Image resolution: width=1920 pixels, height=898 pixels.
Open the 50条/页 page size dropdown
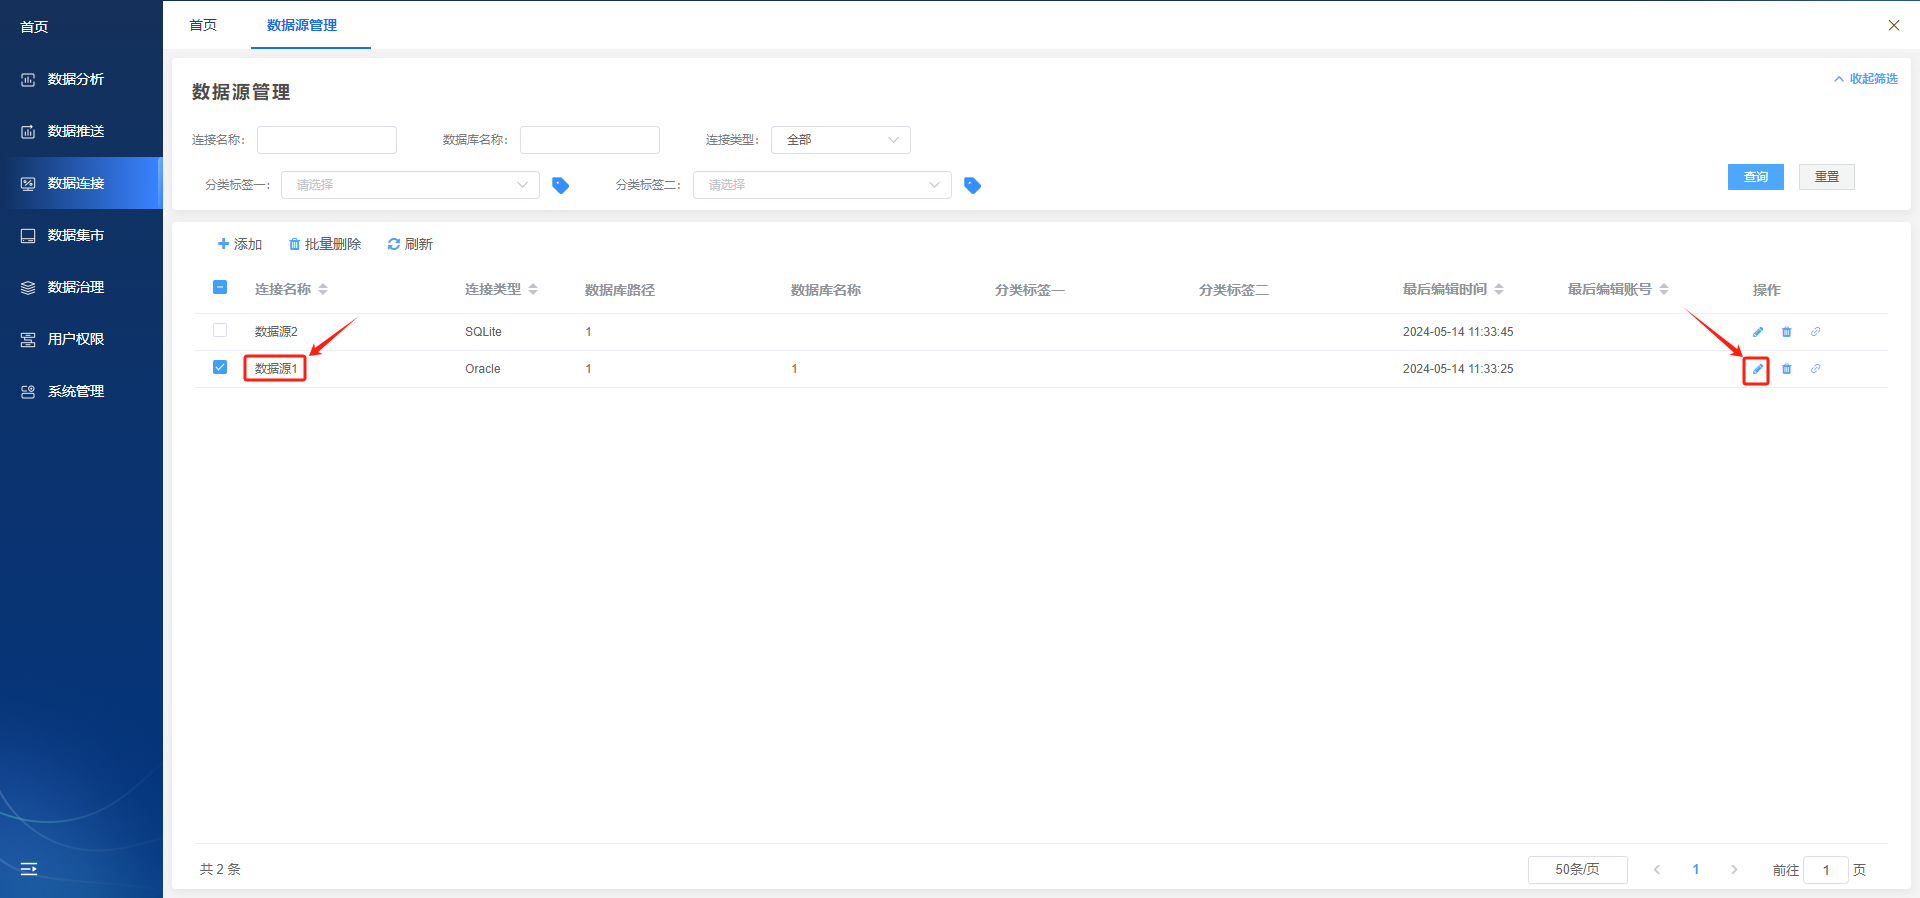pyautogui.click(x=1577, y=870)
